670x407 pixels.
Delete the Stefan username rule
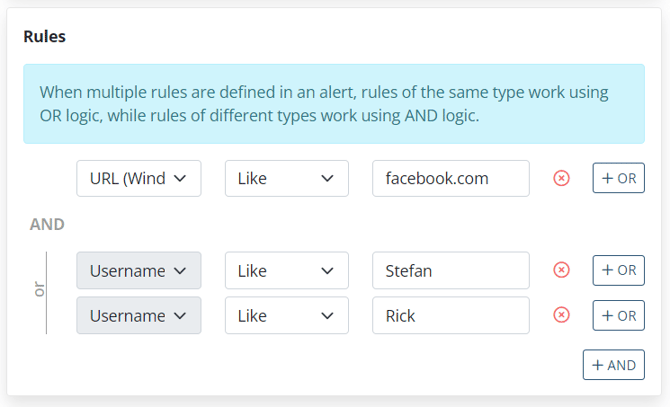(562, 270)
